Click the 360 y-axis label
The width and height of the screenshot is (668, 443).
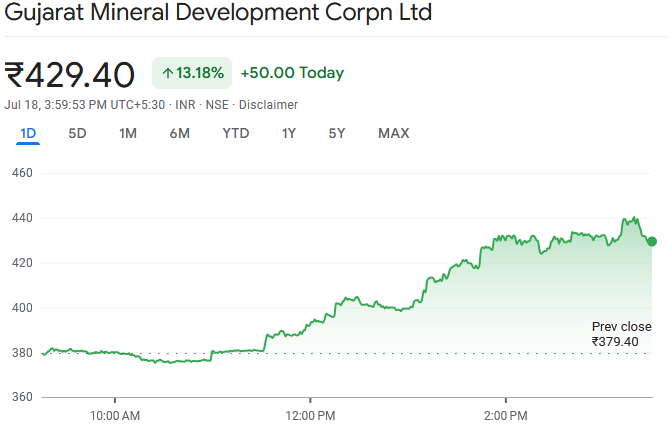22,397
